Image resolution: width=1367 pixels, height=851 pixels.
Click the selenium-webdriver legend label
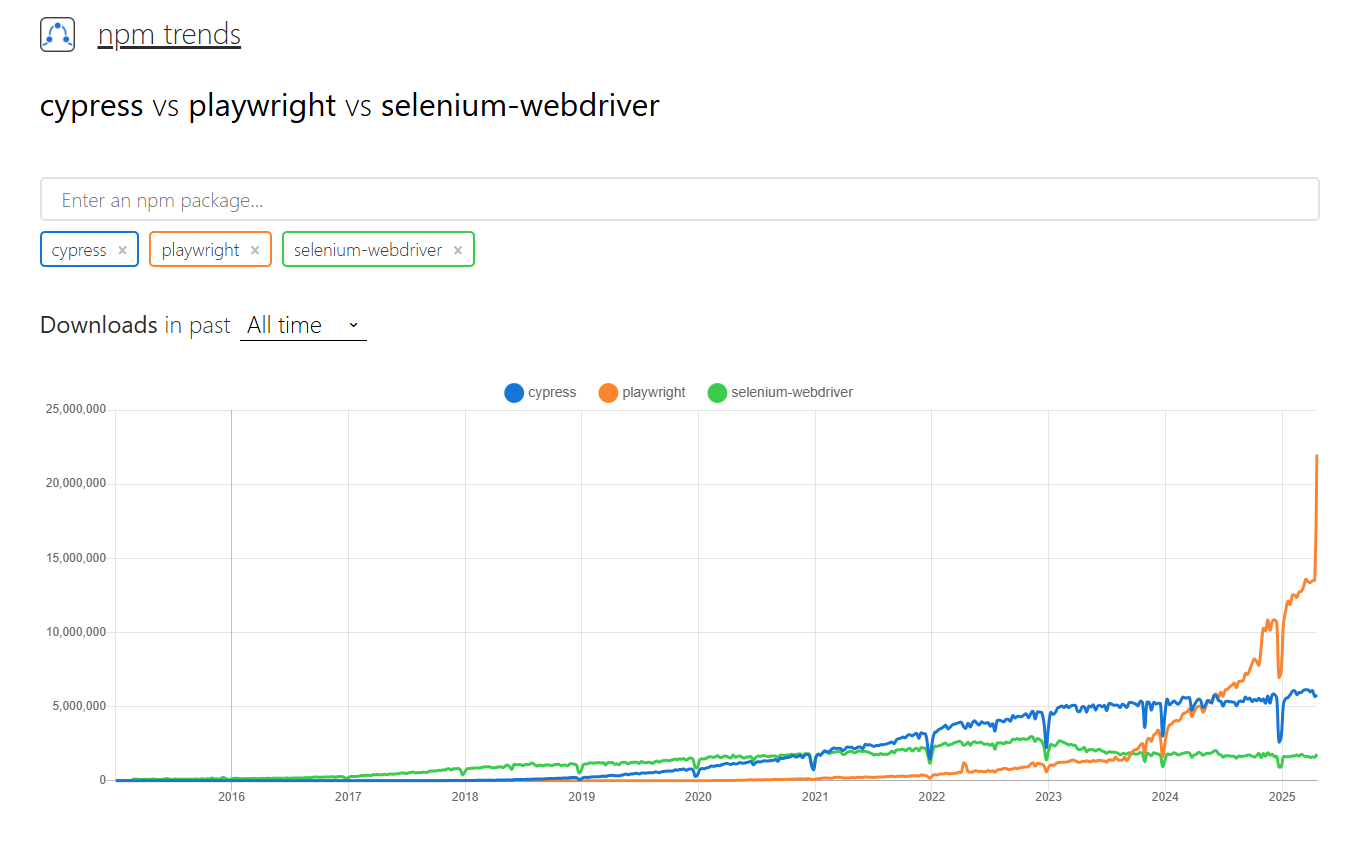792,393
